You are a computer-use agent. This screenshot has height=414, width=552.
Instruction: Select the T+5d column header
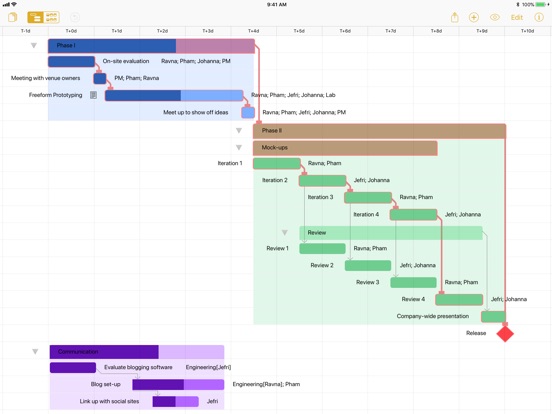(x=299, y=31)
